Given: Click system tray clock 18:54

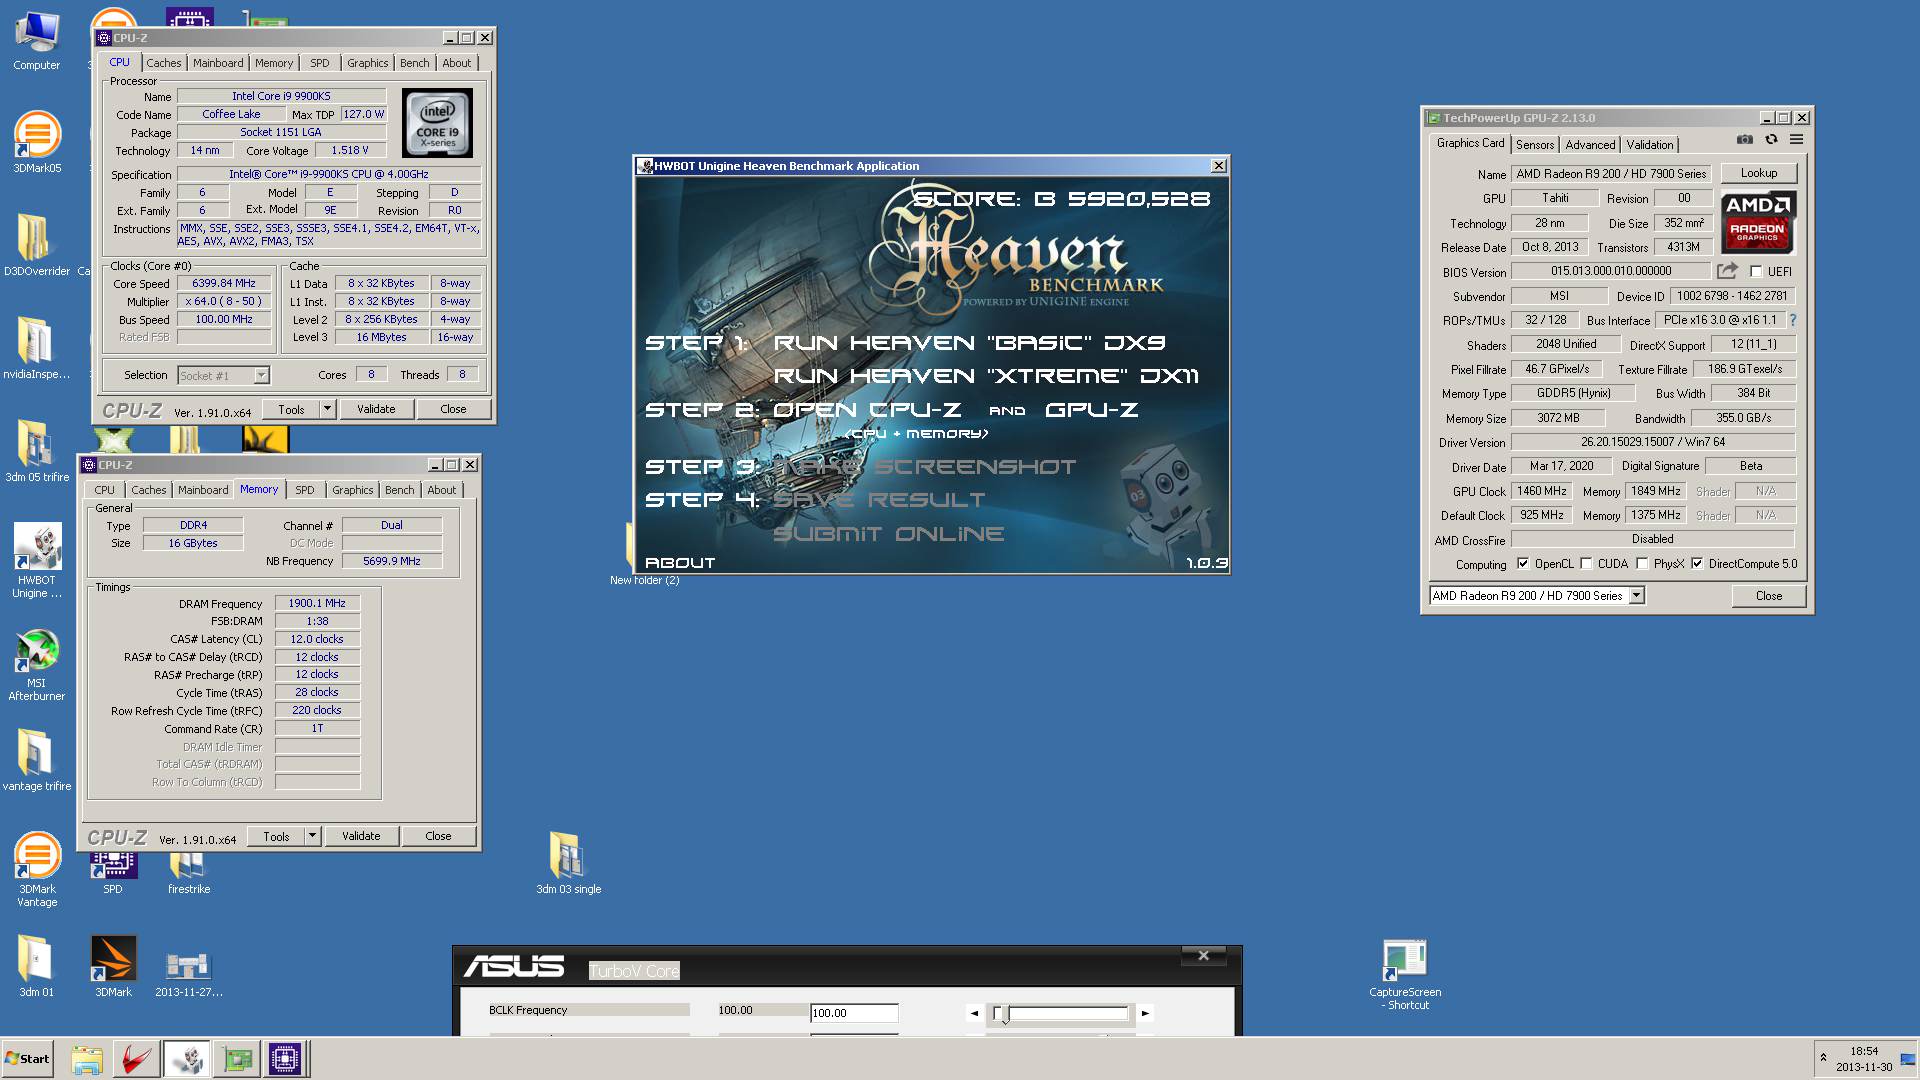Looking at the screenshot, I should click(x=1864, y=1051).
